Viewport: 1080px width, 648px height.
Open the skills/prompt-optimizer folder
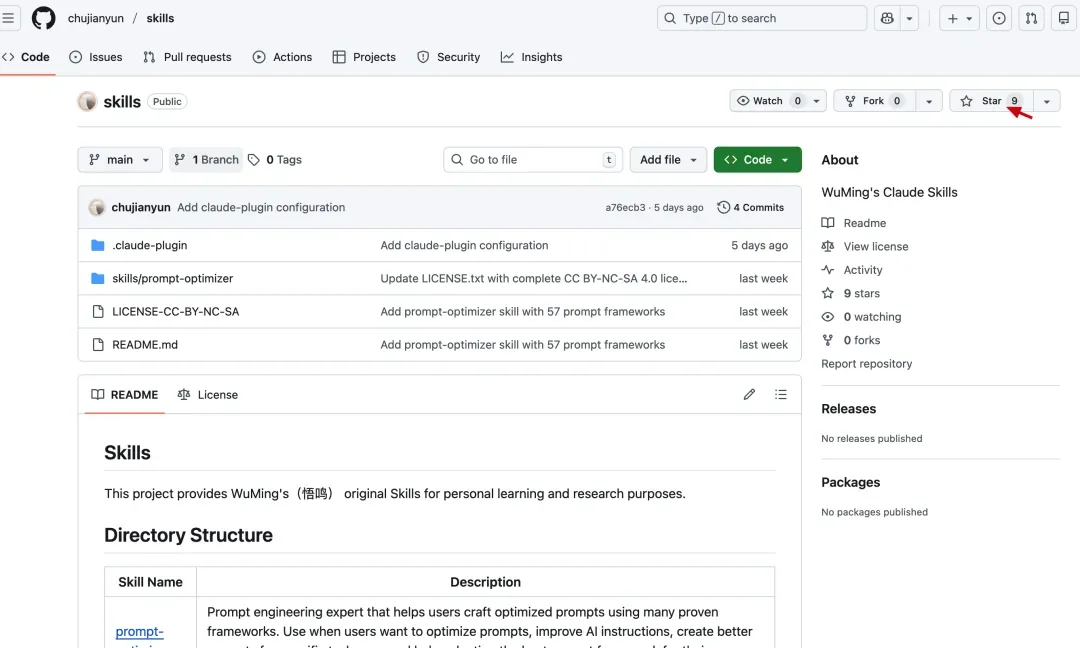point(172,278)
